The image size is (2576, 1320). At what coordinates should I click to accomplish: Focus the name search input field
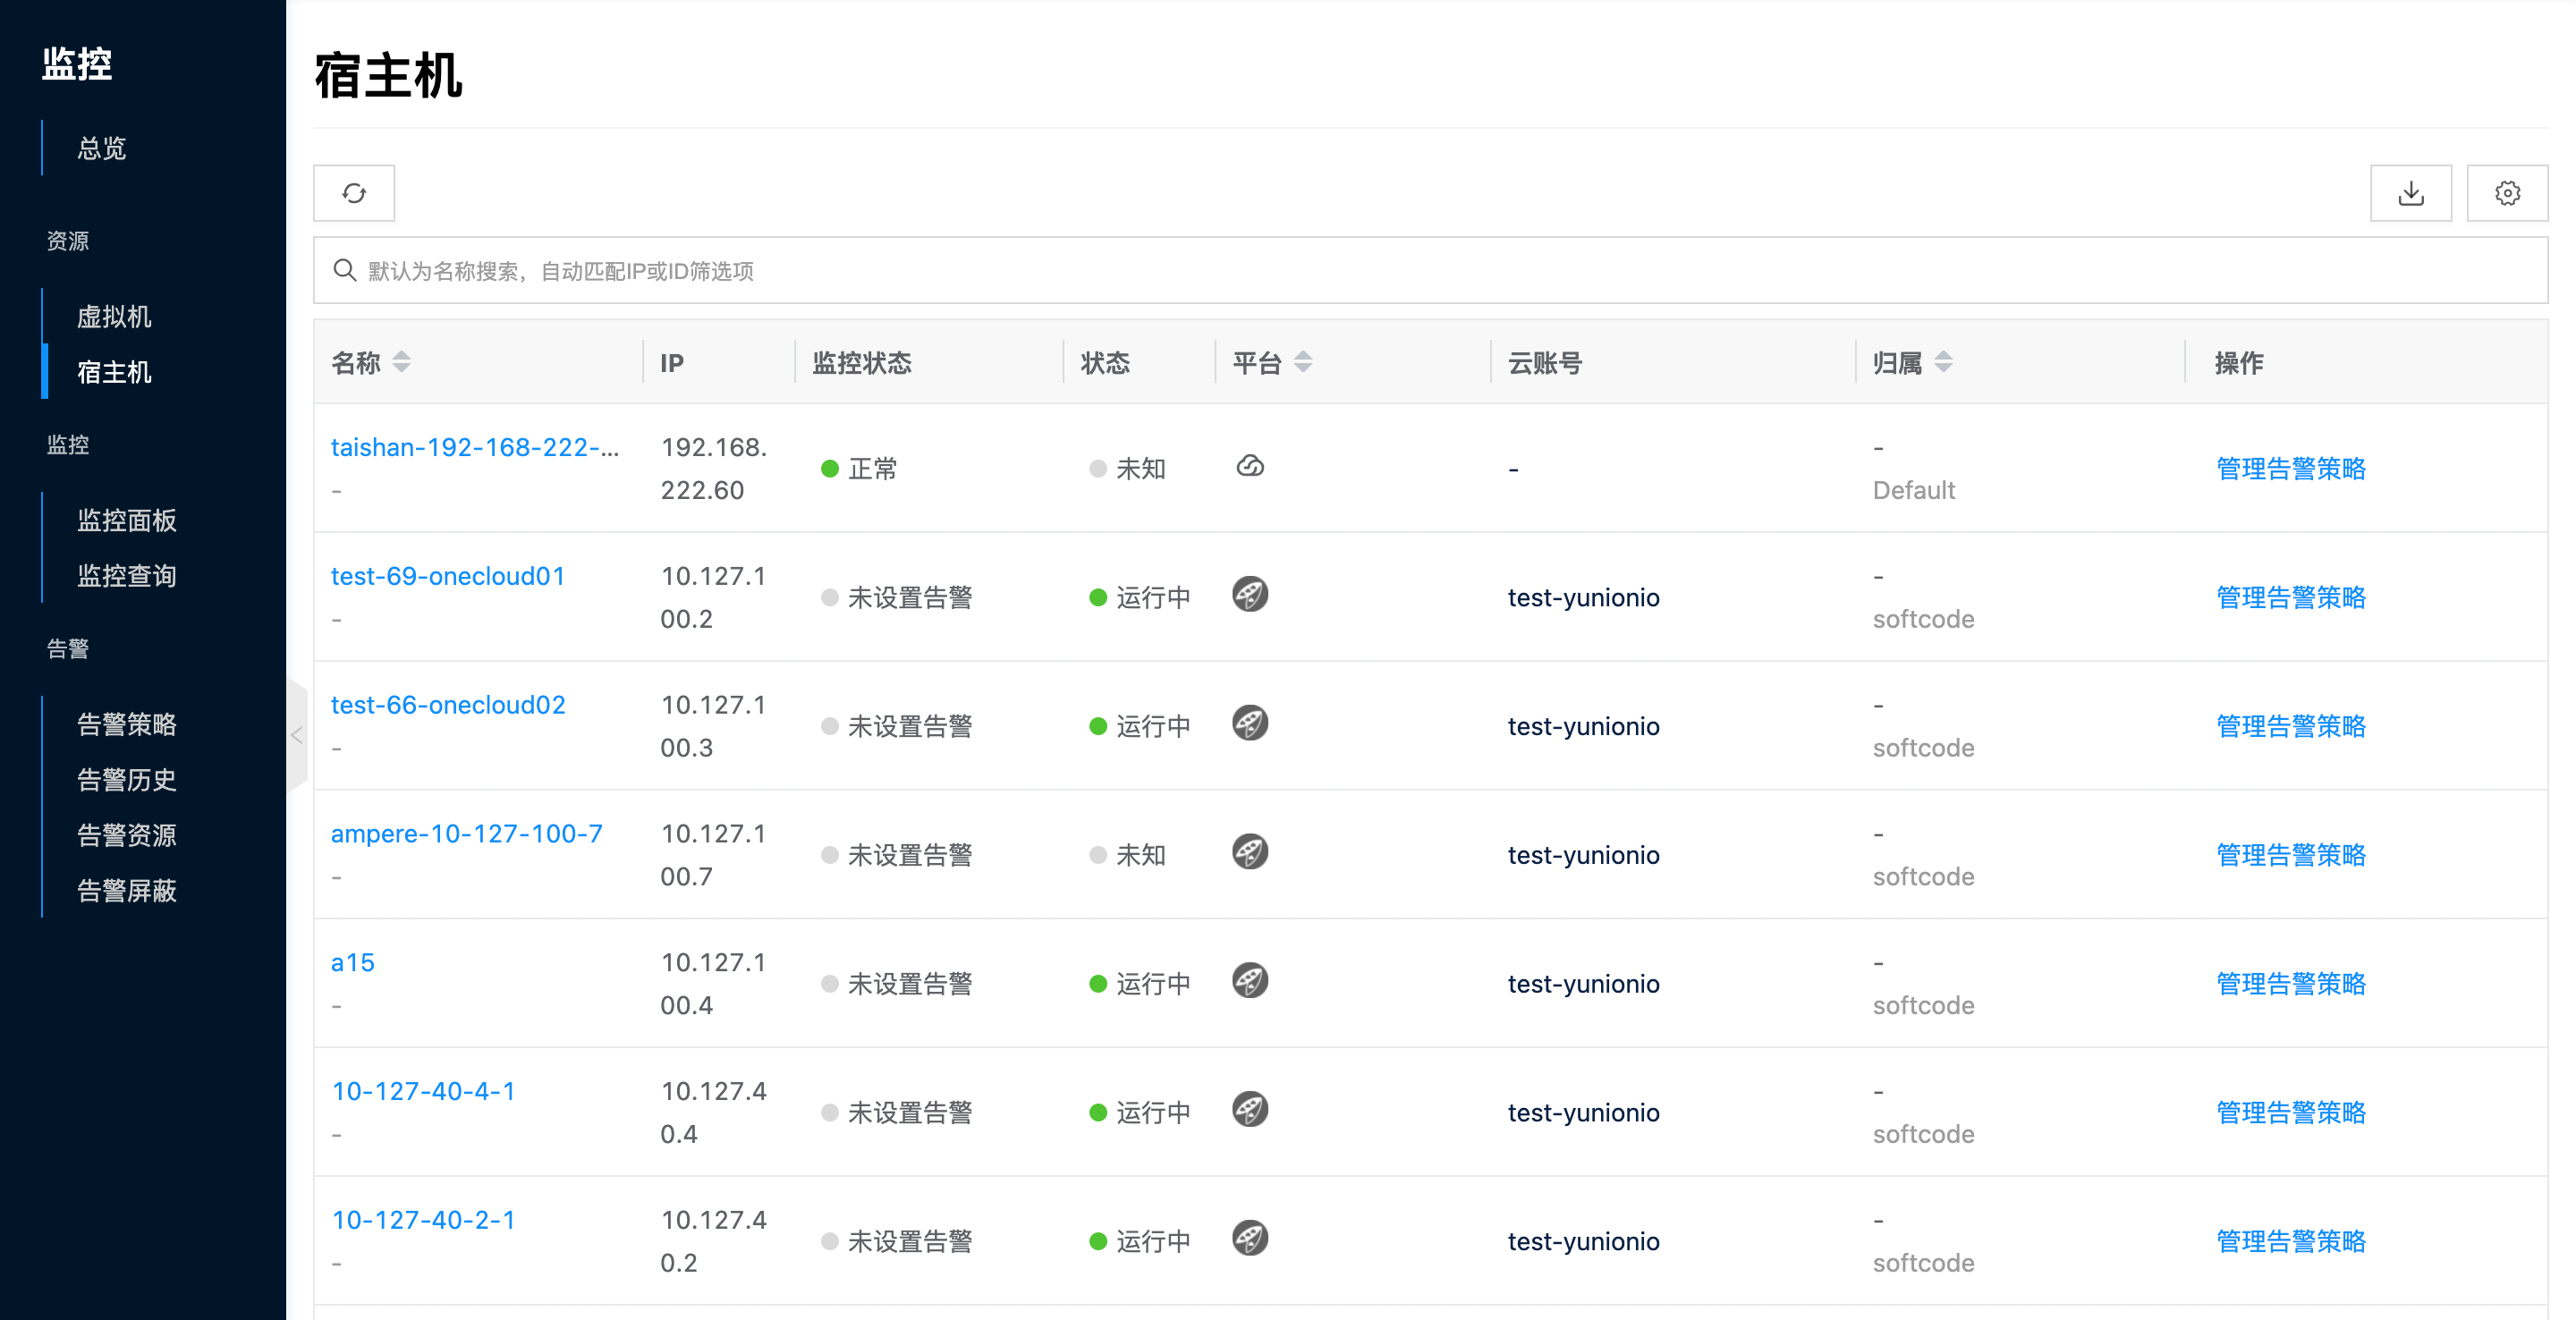[1400, 270]
